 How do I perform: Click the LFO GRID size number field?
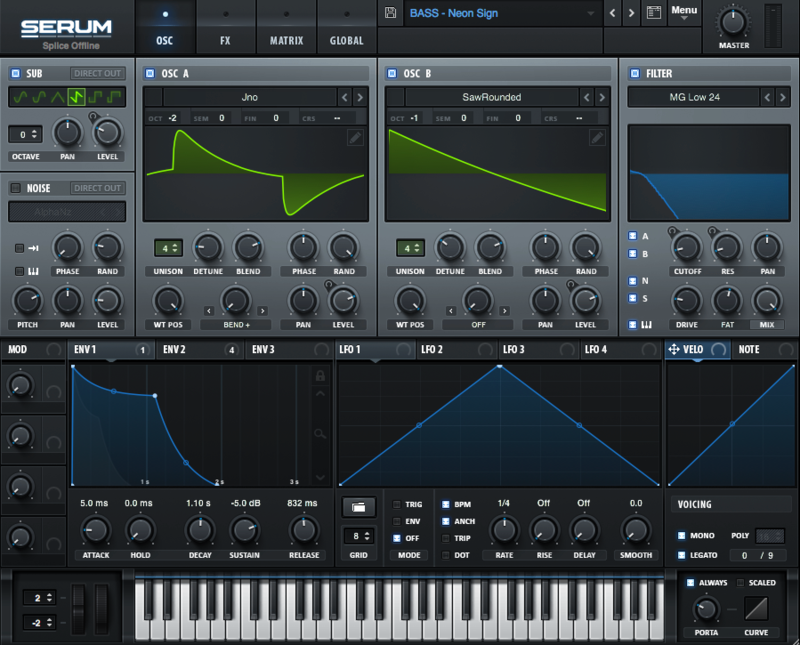click(353, 537)
